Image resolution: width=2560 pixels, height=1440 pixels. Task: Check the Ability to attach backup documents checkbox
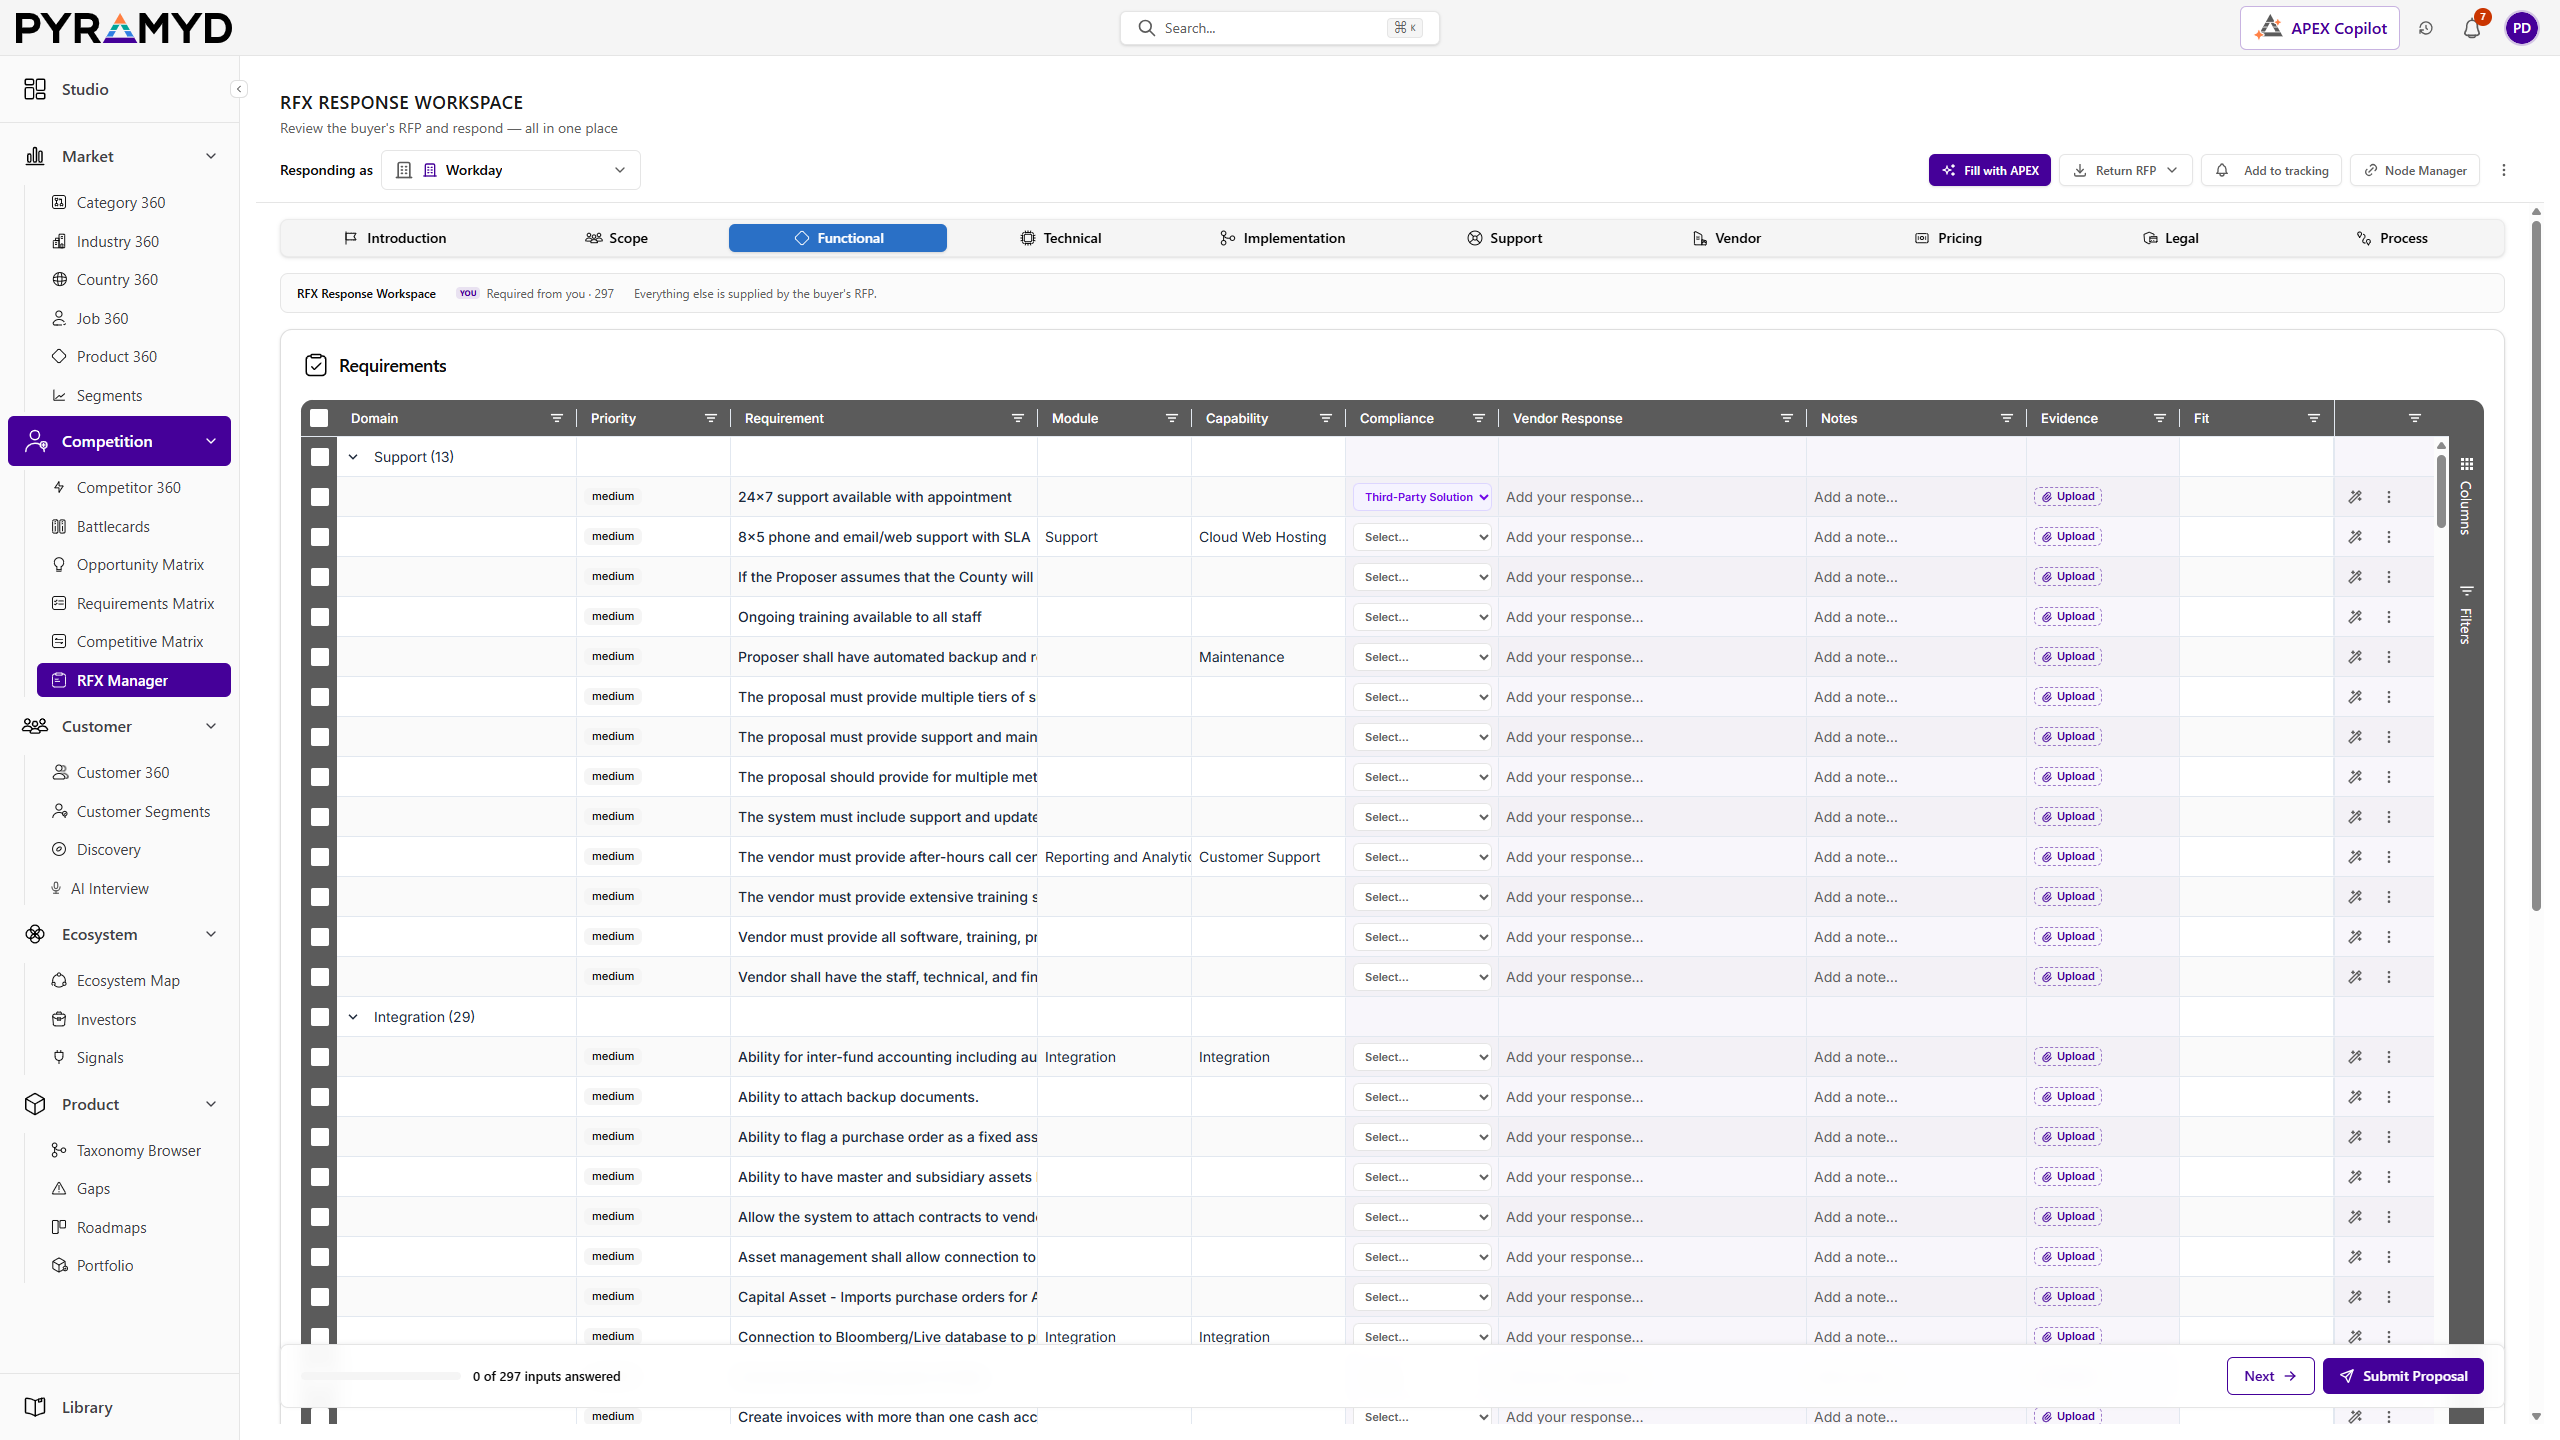tap(320, 1097)
